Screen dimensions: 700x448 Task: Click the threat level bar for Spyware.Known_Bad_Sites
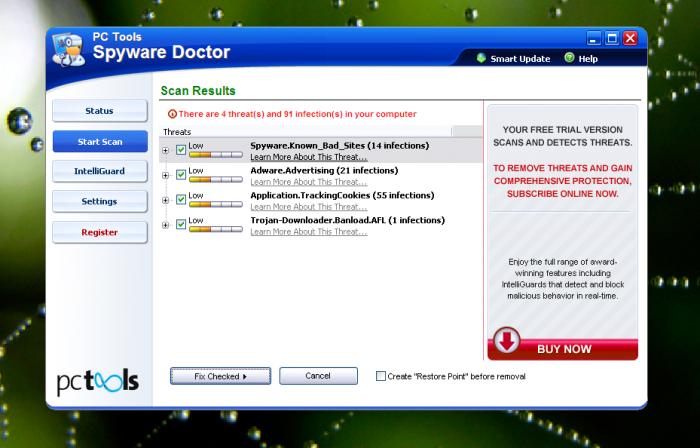pos(216,155)
